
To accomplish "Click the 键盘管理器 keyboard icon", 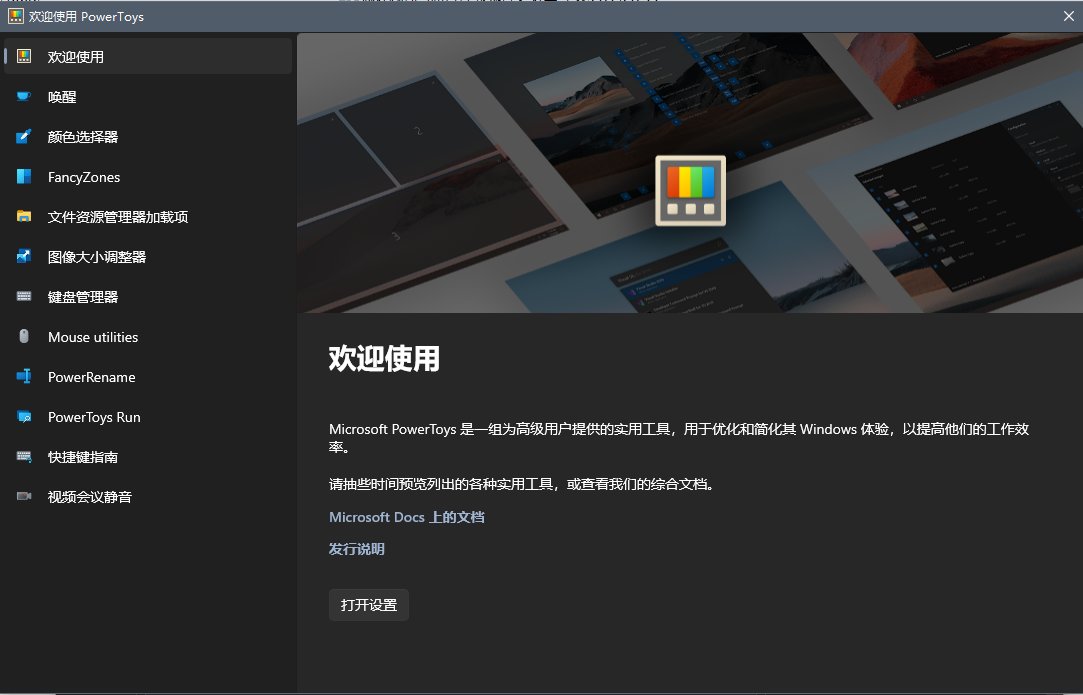I will [24, 296].
